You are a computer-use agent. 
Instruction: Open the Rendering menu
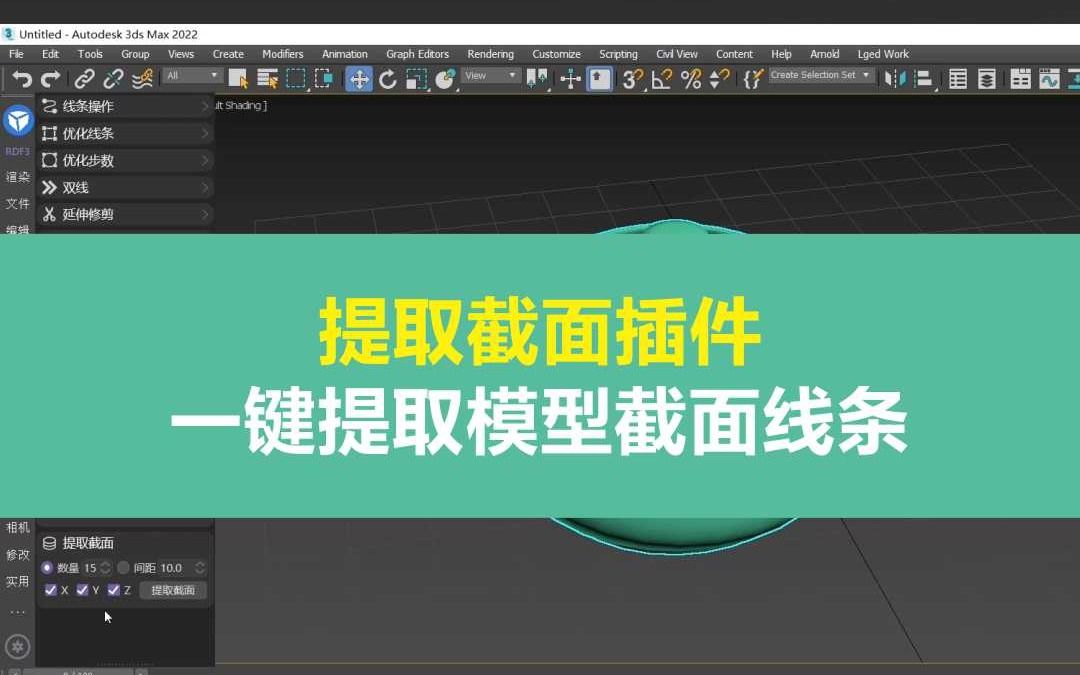tap(490, 54)
